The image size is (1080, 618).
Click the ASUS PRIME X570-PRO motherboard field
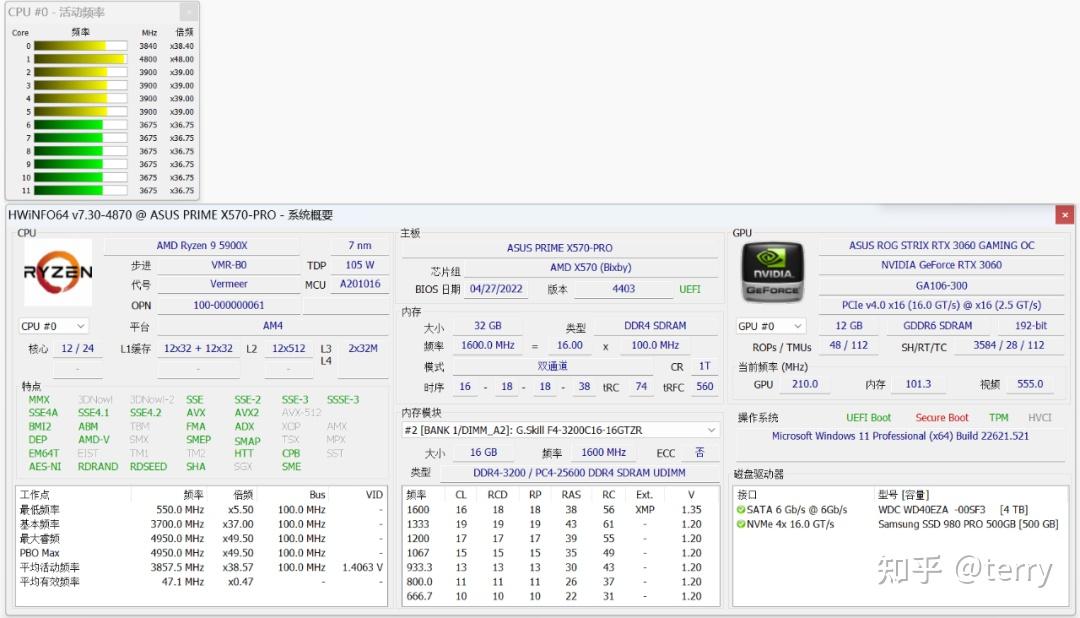coord(559,247)
